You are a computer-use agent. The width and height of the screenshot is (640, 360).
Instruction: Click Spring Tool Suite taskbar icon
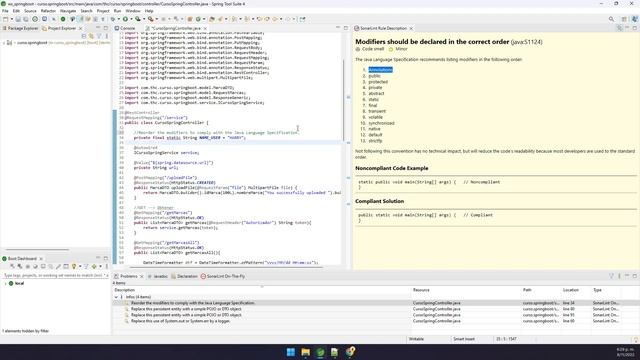(320, 352)
